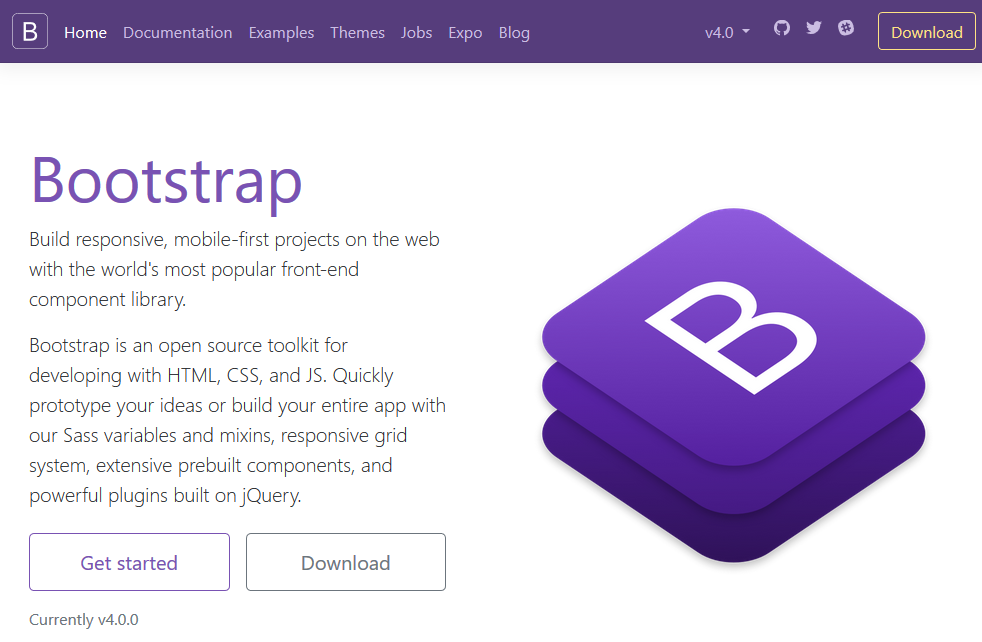982x642 pixels.
Task: Open Blog nav item
Action: pyautogui.click(x=514, y=33)
